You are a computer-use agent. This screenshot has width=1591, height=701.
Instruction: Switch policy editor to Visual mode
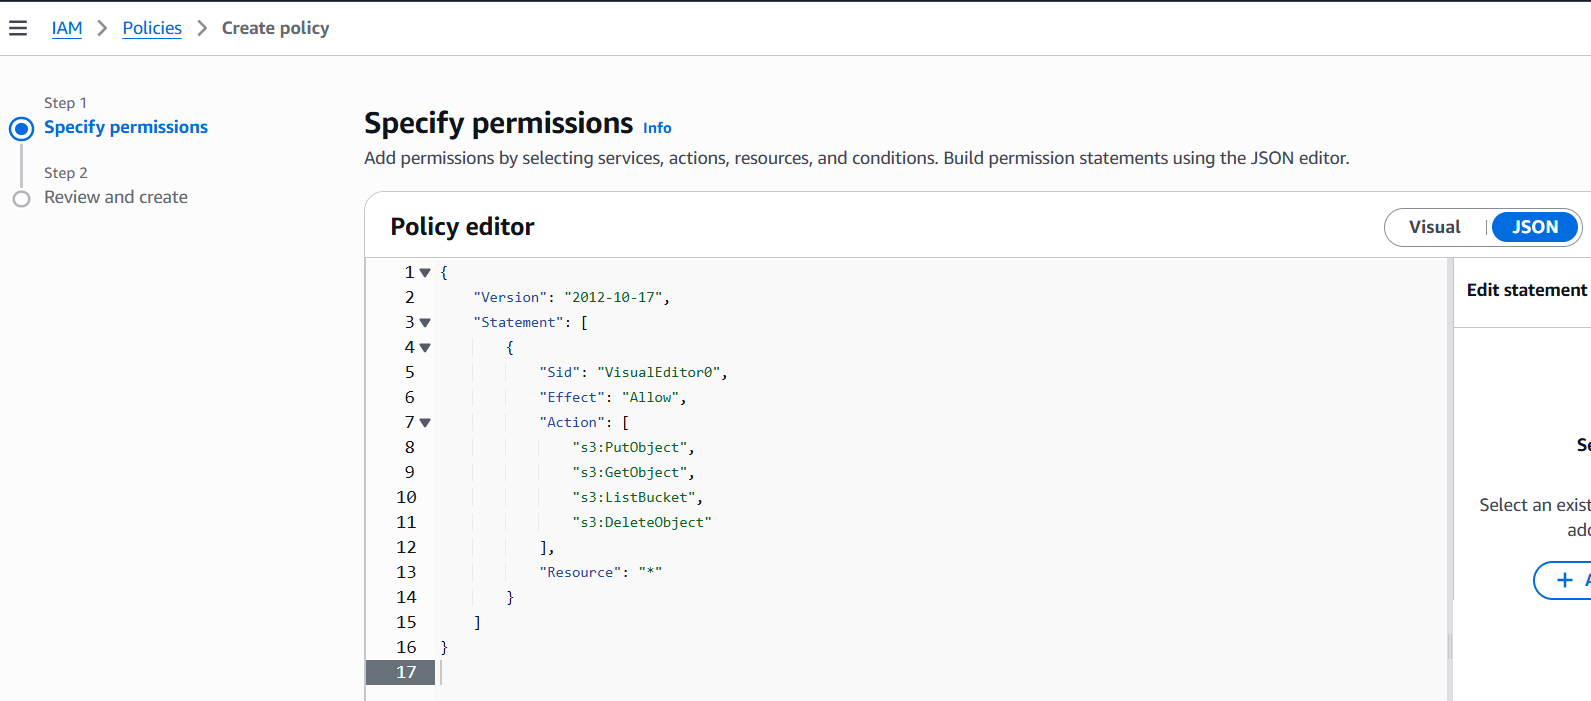tap(1434, 227)
